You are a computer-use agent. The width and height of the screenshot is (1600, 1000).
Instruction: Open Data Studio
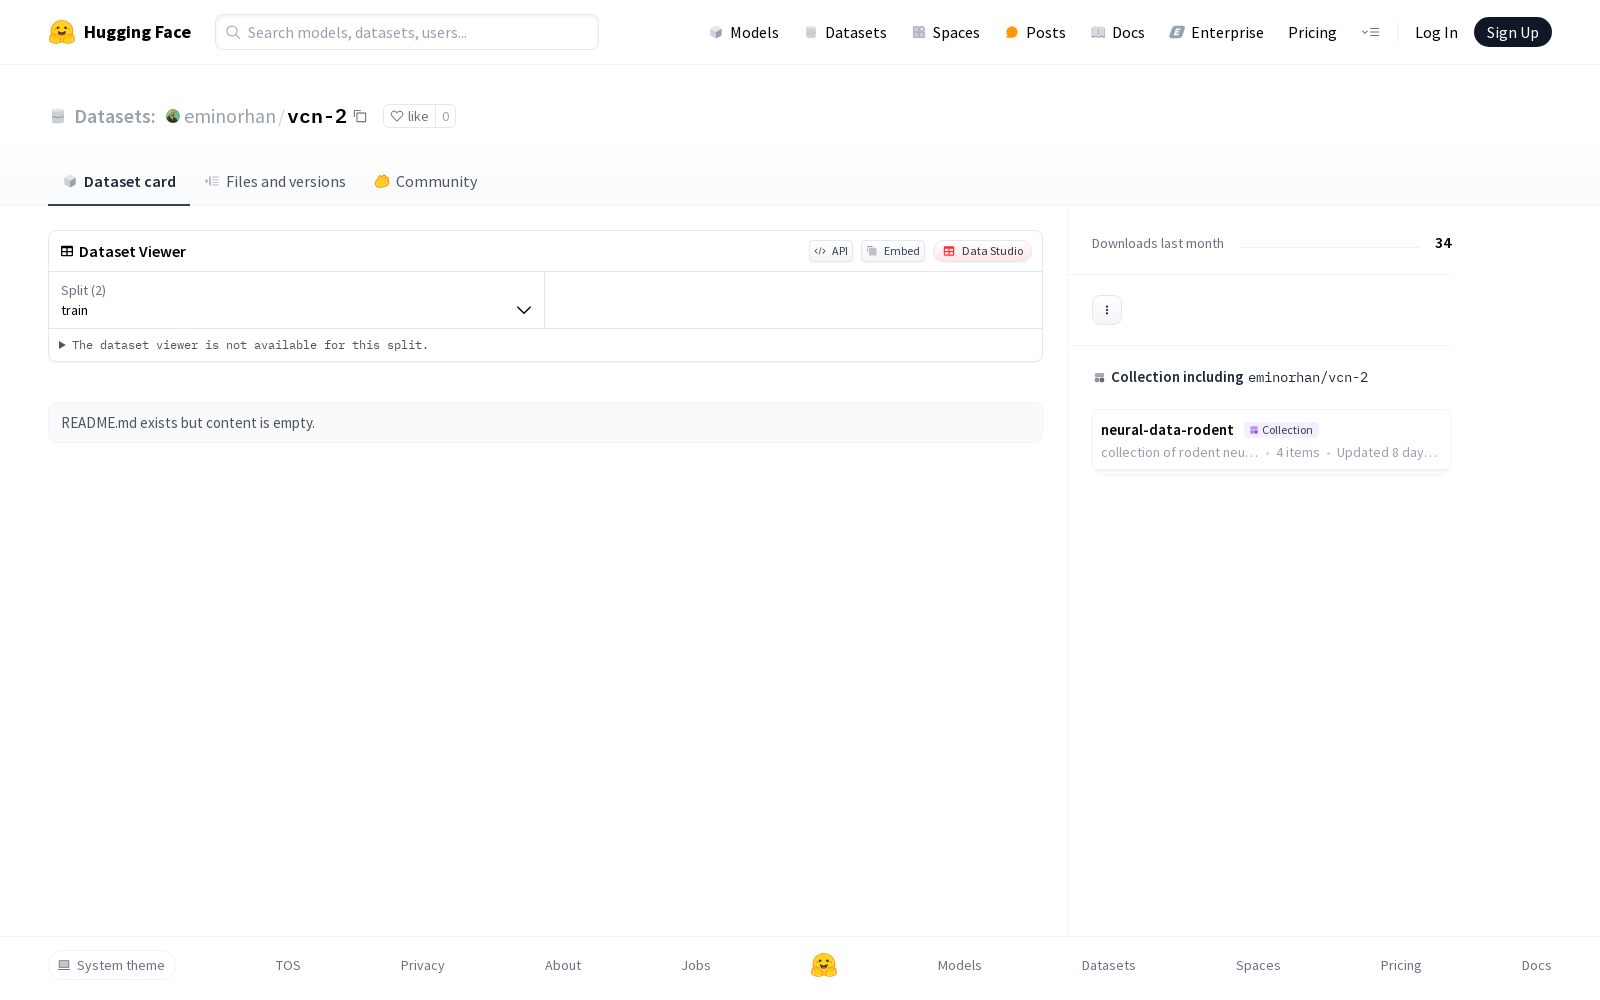click(x=983, y=251)
